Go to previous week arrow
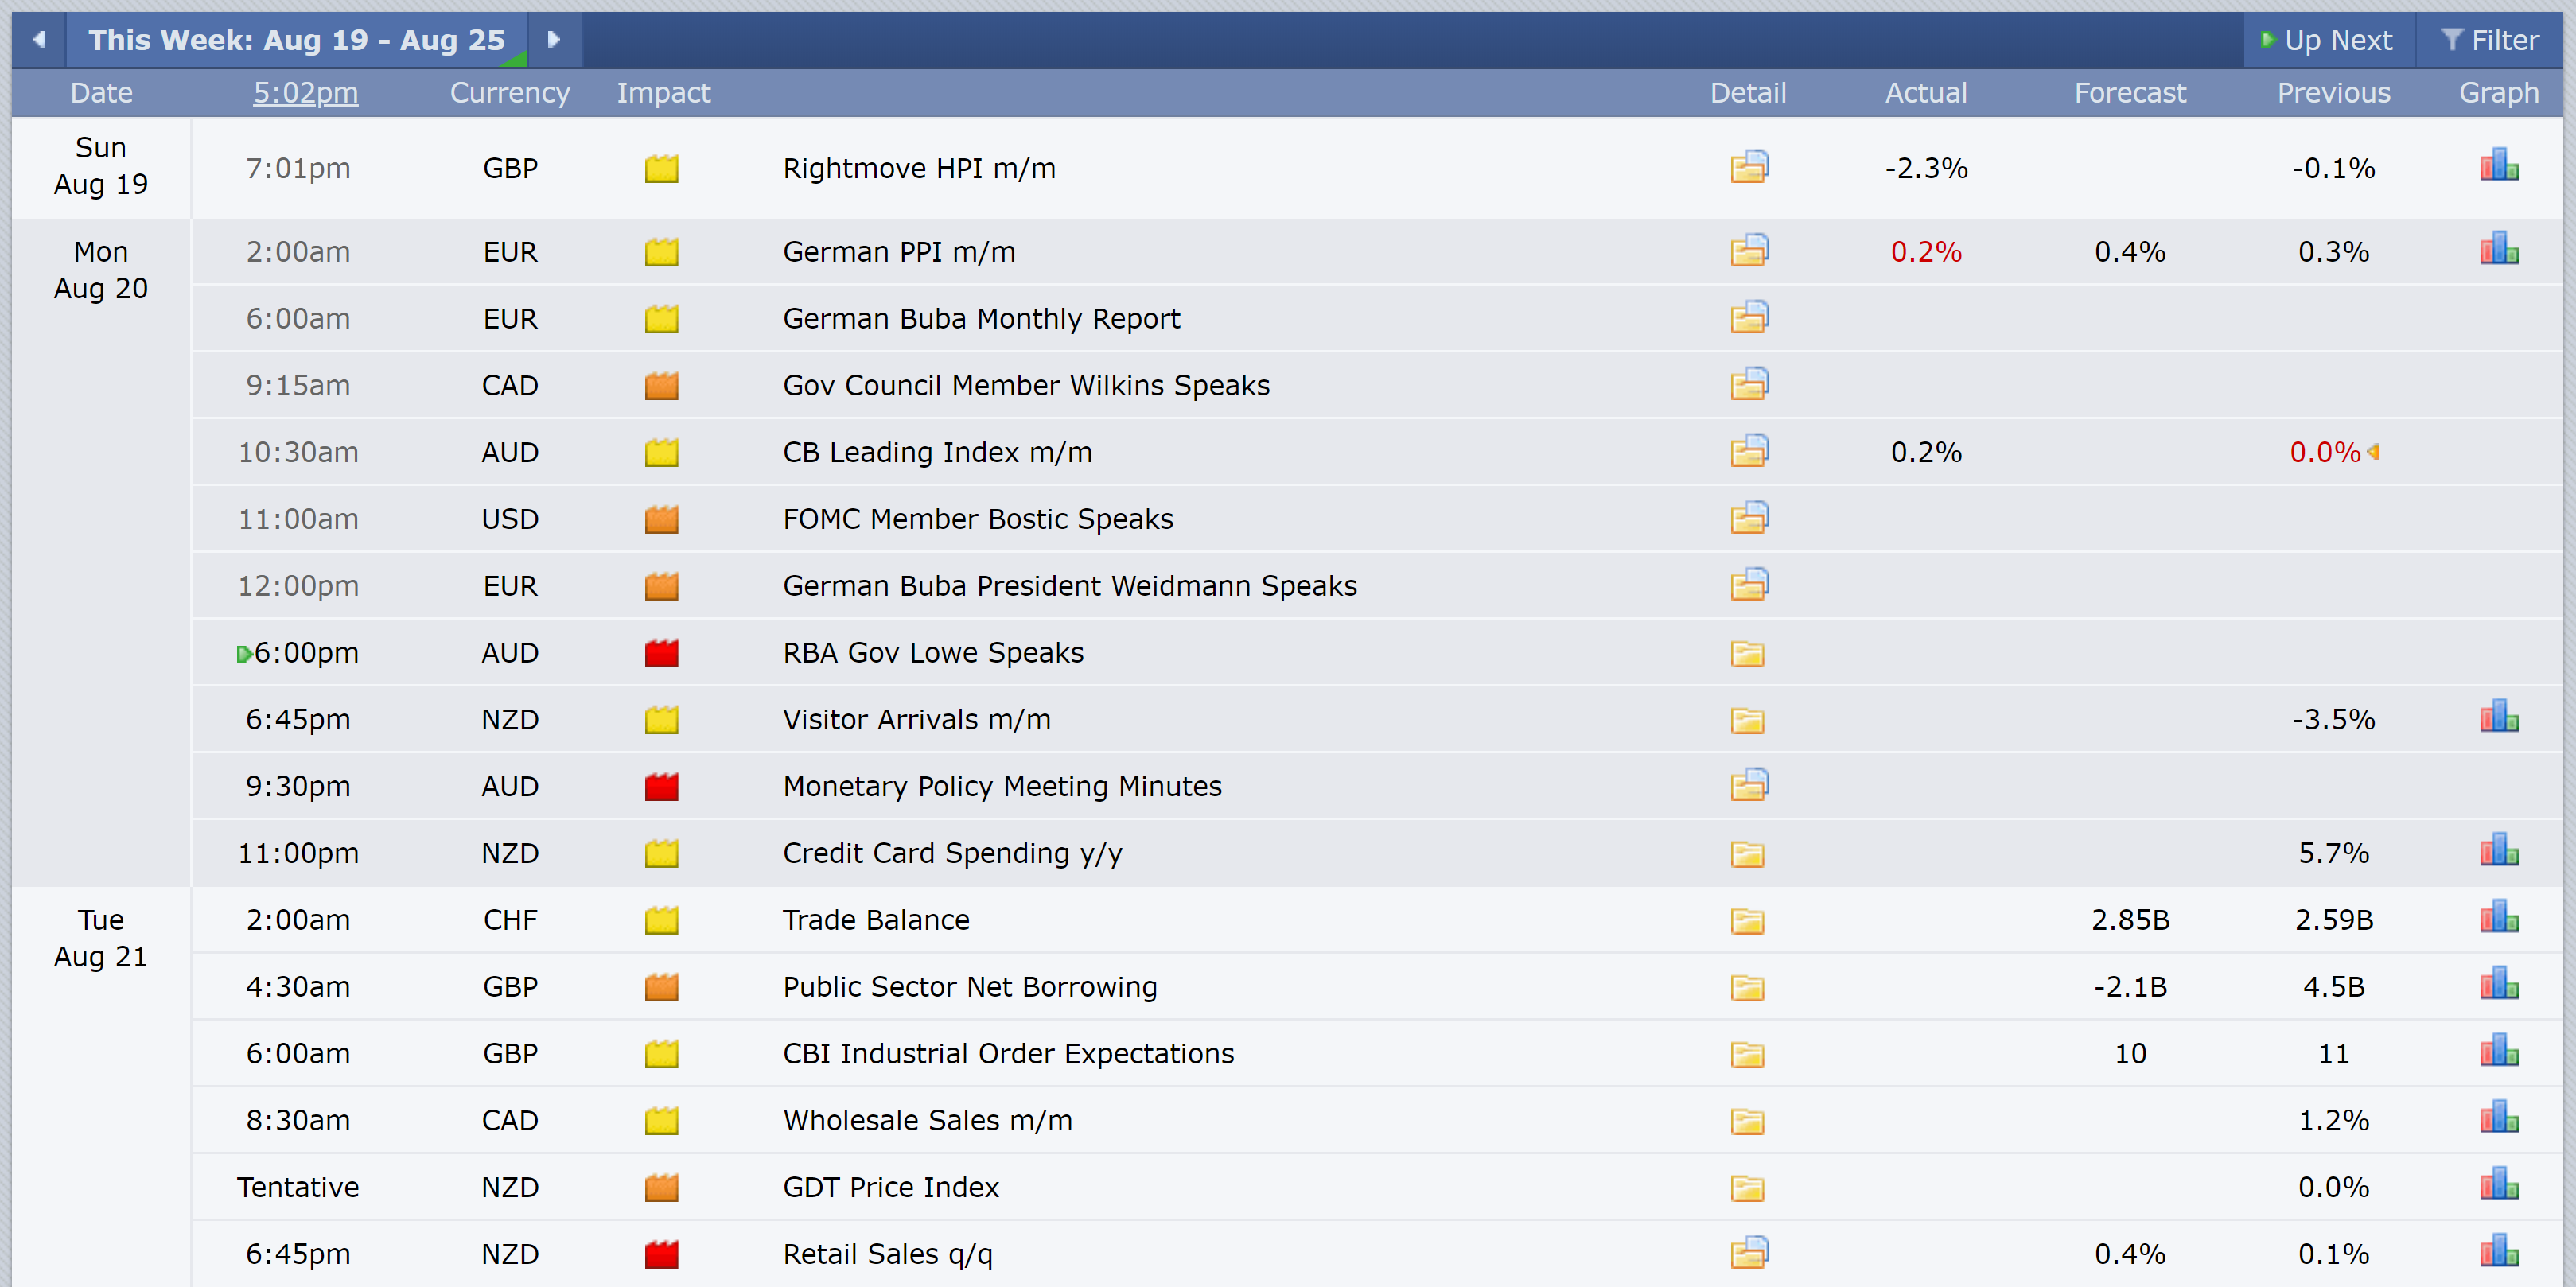Viewport: 2576px width, 1287px height. pos(40,40)
